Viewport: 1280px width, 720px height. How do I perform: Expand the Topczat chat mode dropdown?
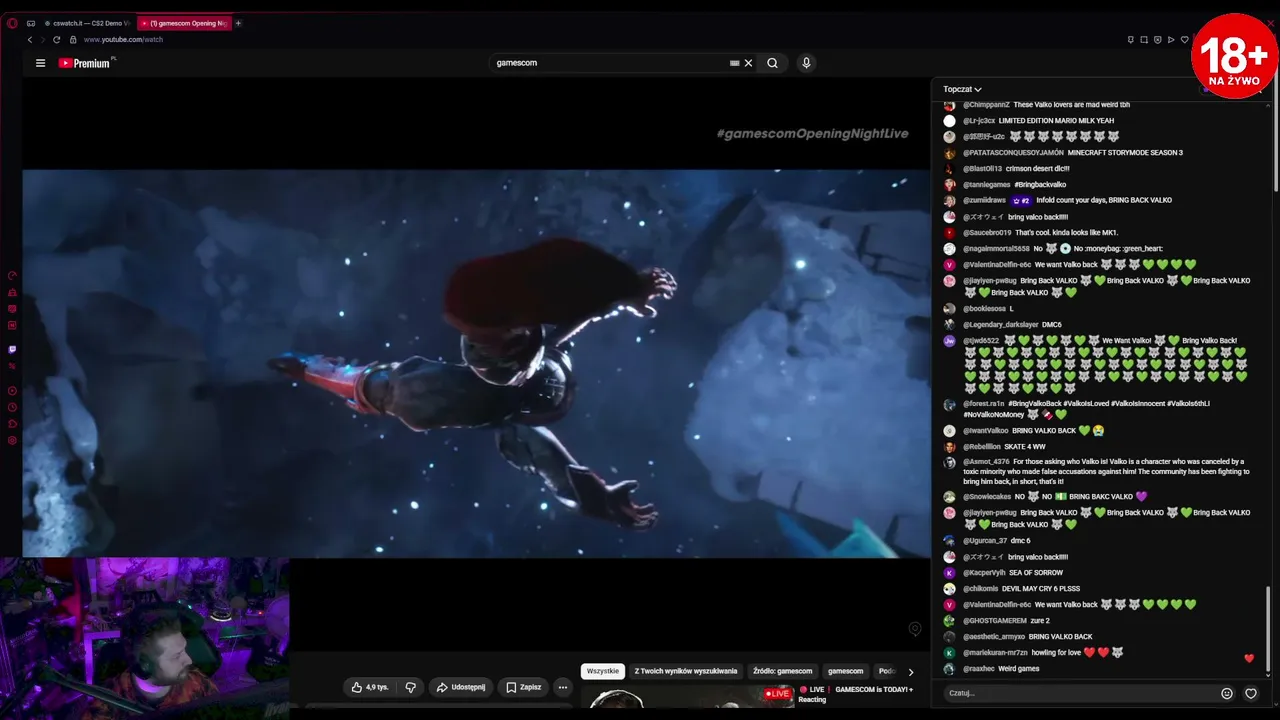point(962,89)
